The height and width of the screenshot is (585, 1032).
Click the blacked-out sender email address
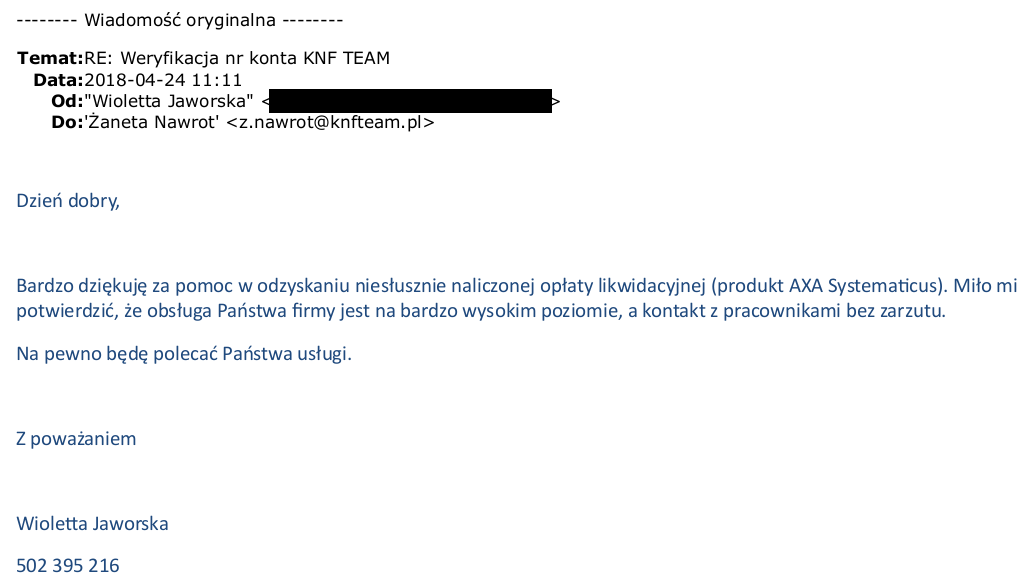point(410,101)
